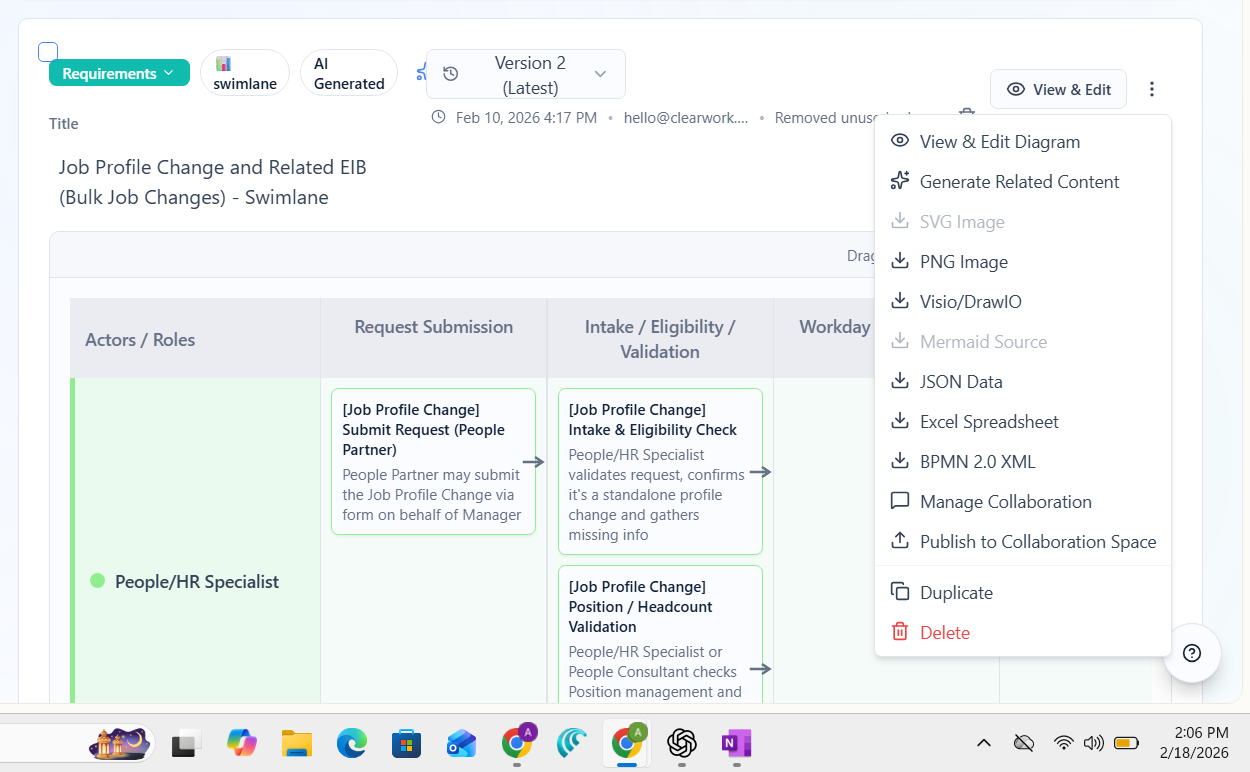Viewport: 1250px width, 772px height.
Task: Open the Version 2 (Latest) selector
Action: (x=526, y=74)
